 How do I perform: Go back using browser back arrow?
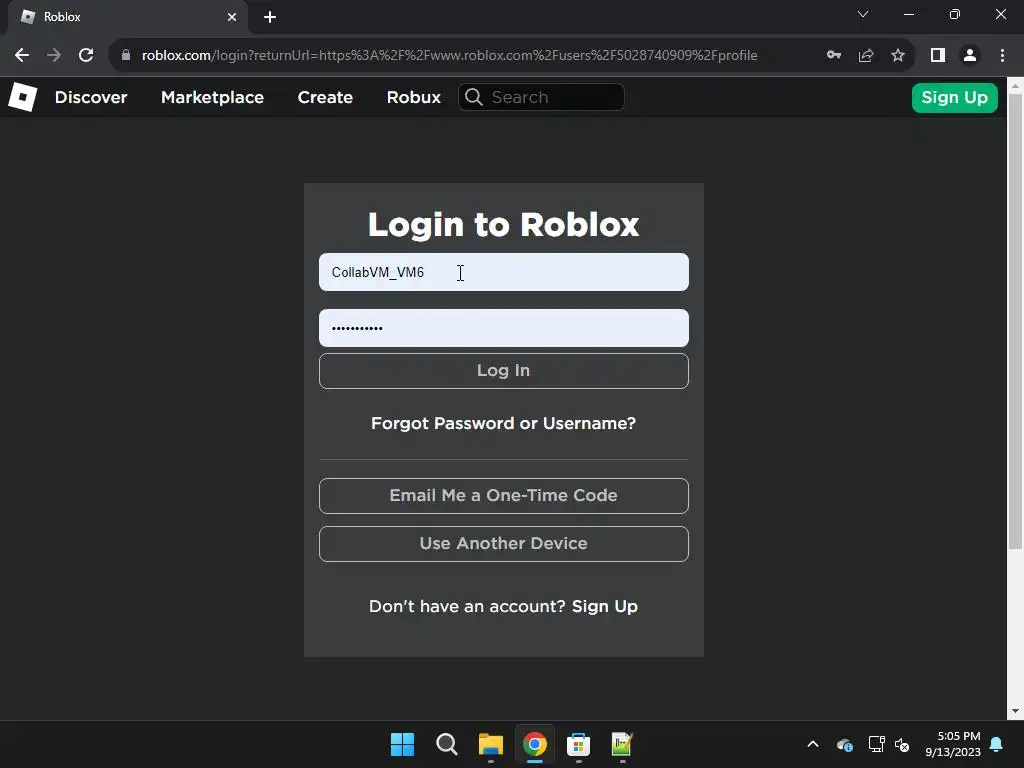[x=22, y=56]
